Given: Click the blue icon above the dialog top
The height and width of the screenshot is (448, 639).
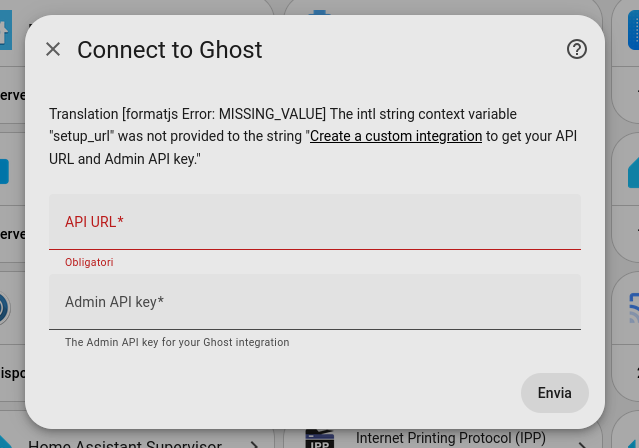Looking at the screenshot, I should [x=320, y=12].
